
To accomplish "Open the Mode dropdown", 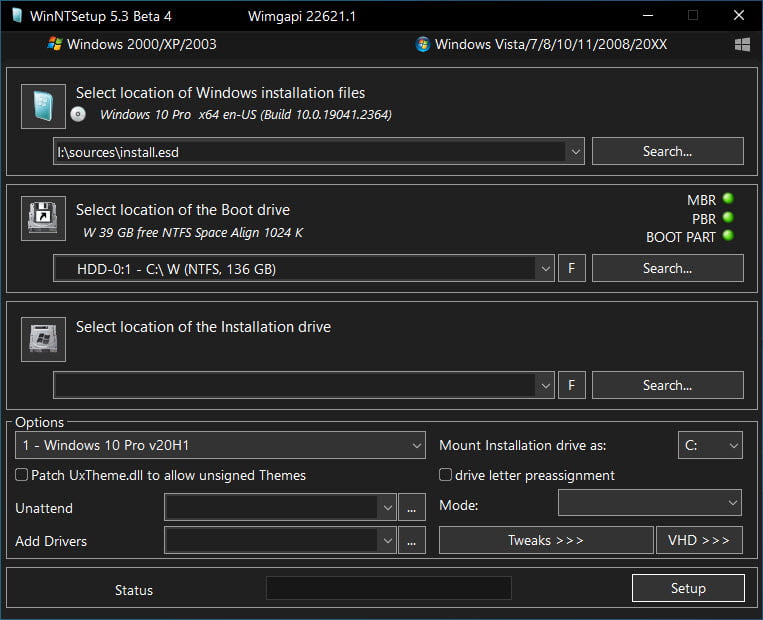I will (x=650, y=503).
